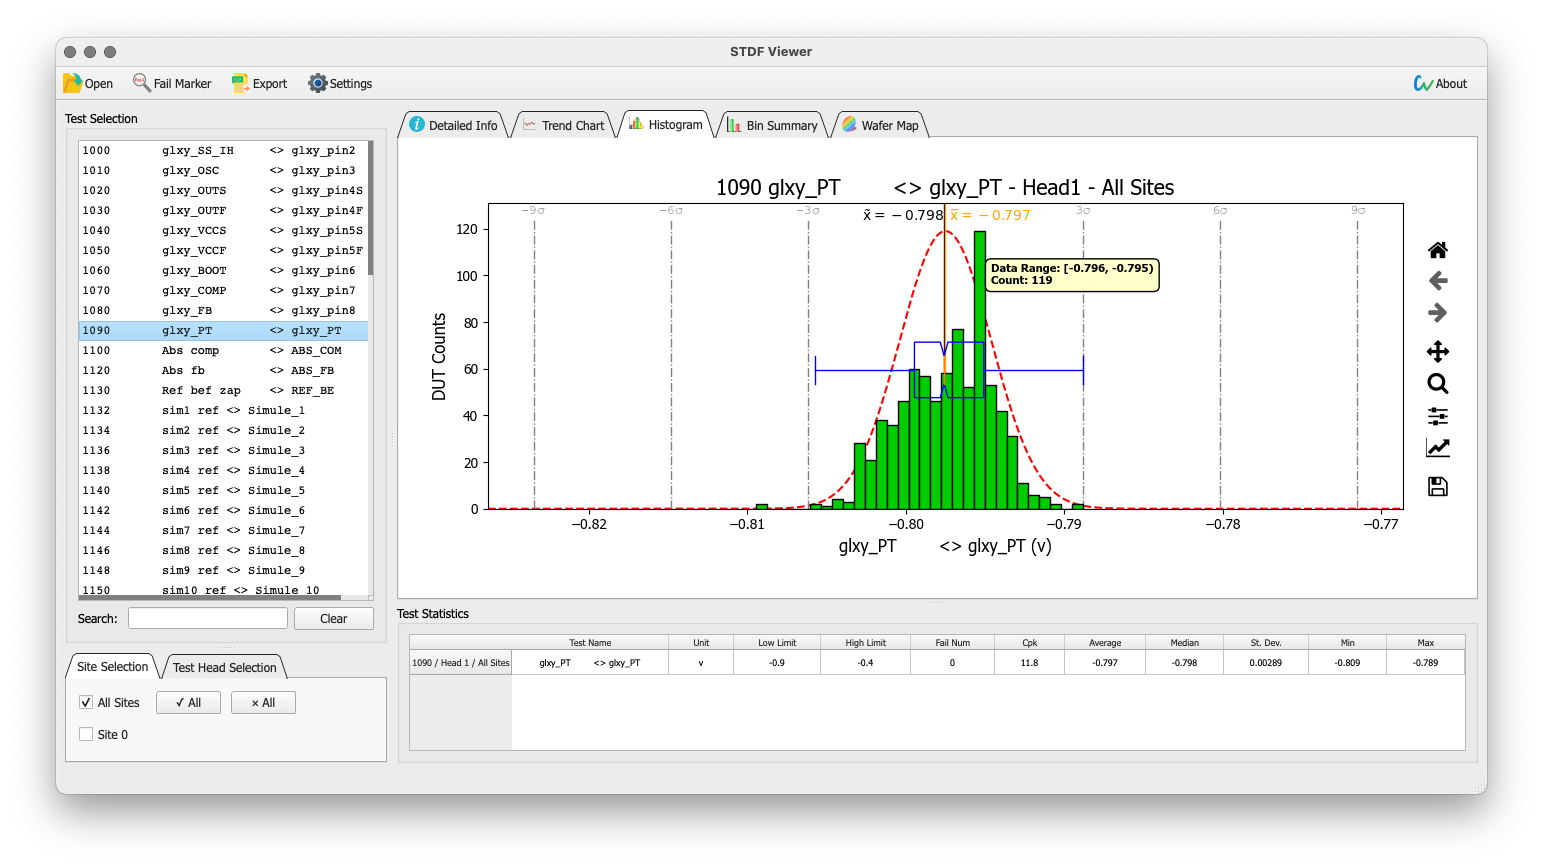The width and height of the screenshot is (1543, 868).
Task: Select test 1060 glxy_BOOT
Action: [x=223, y=271]
